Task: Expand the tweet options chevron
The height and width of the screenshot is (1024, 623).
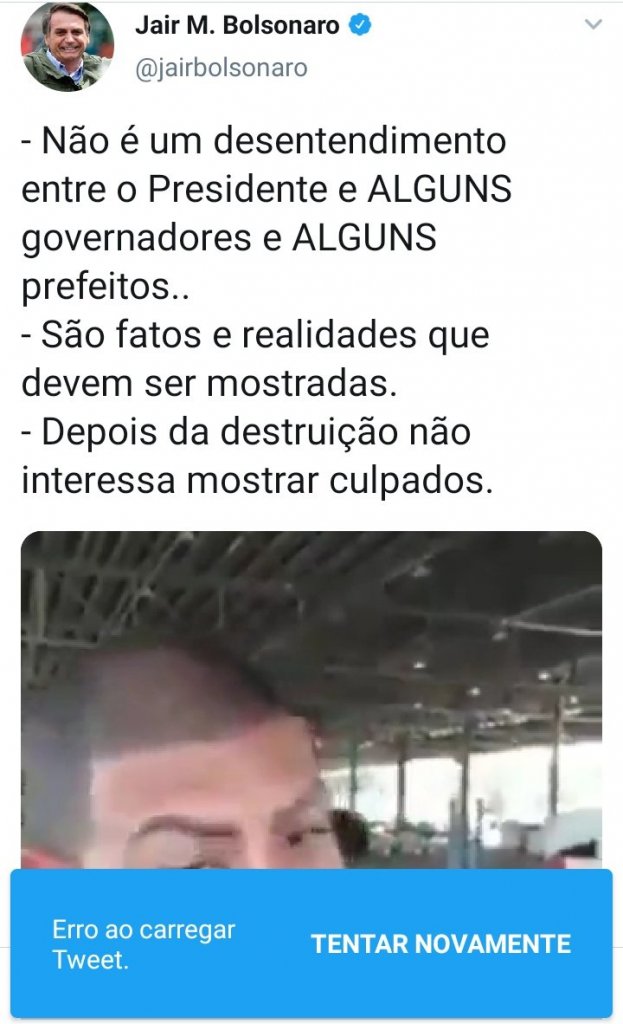Action: pyautogui.click(x=593, y=25)
